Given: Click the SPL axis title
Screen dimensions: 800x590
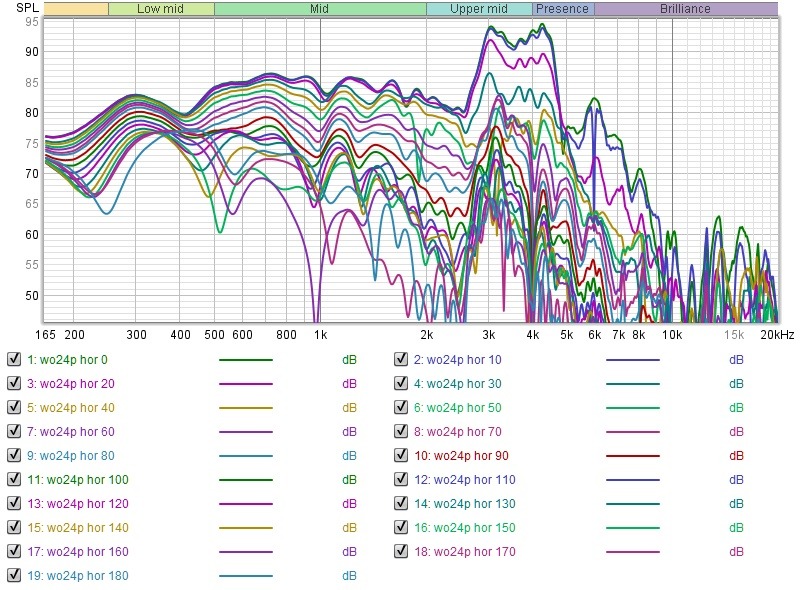Looking at the screenshot, I should (x=28, y=8).
